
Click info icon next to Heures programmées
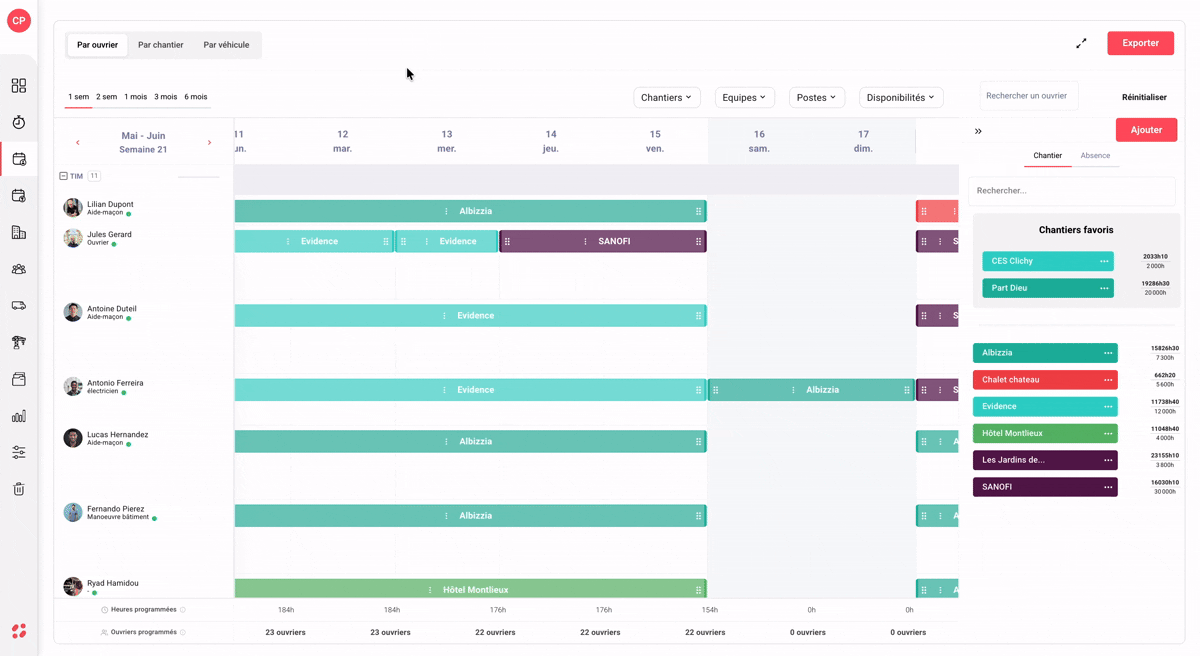point(183,610)
